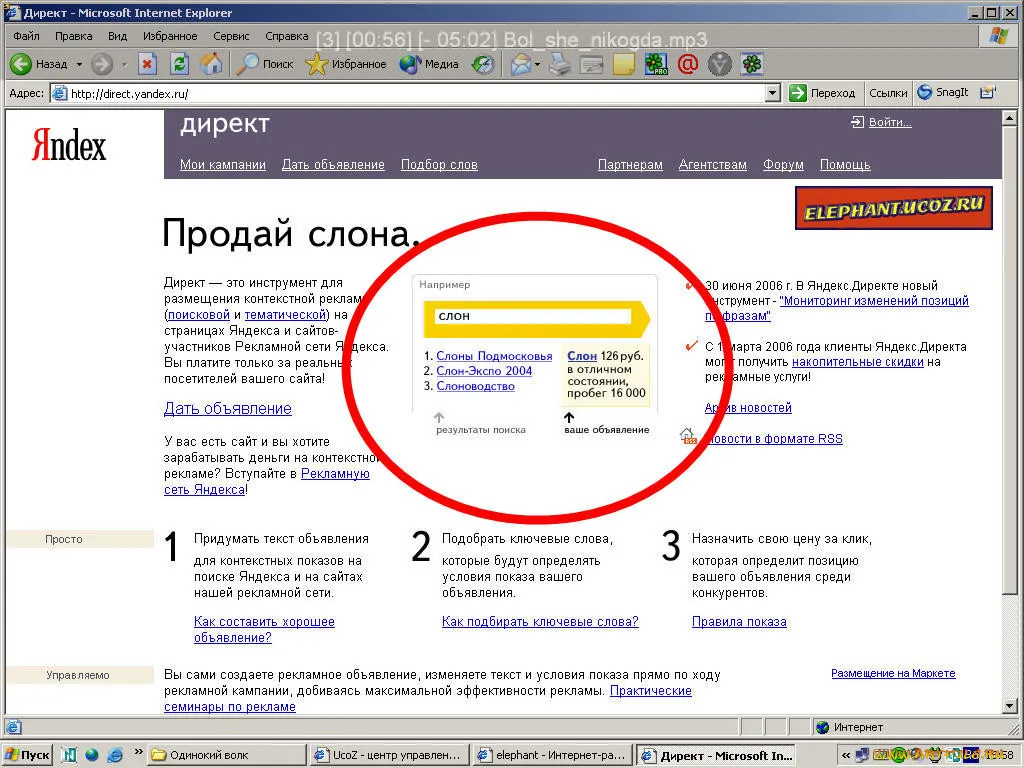The image size is (1024, 768).
Task: Expand the Ссылки links toolbar
Action: tap(888, 93)
